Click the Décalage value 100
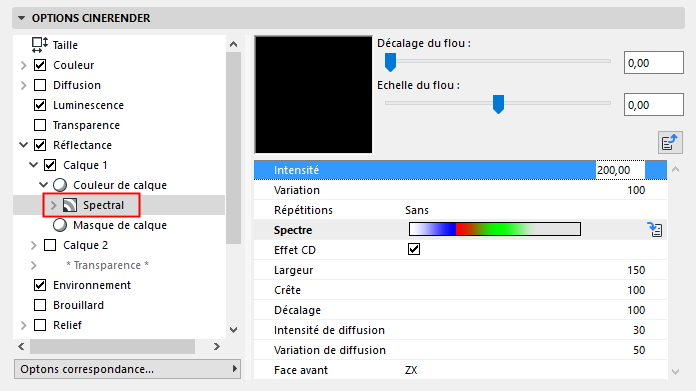 tap(636, 310)
